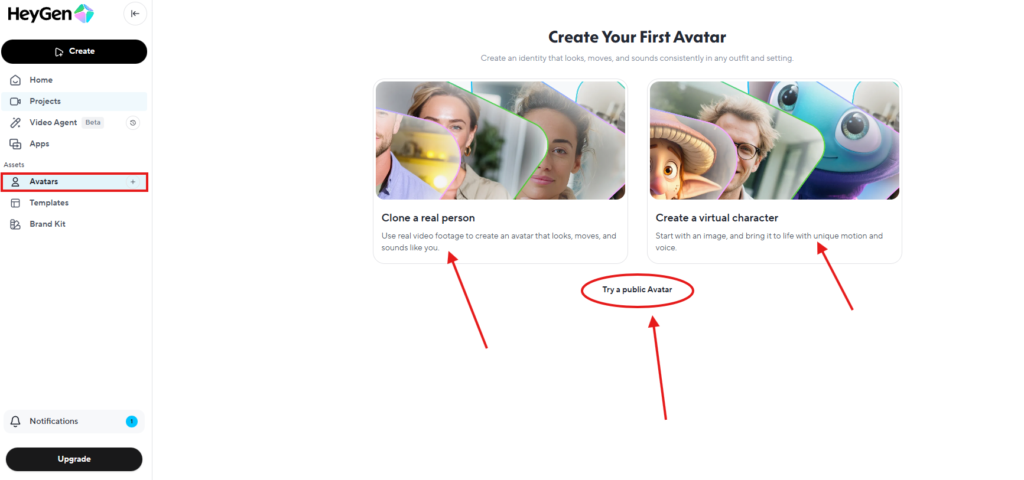Click the Projects video camera icon
This screenshot has height=480, width=1024.
[x=16, y=101]
